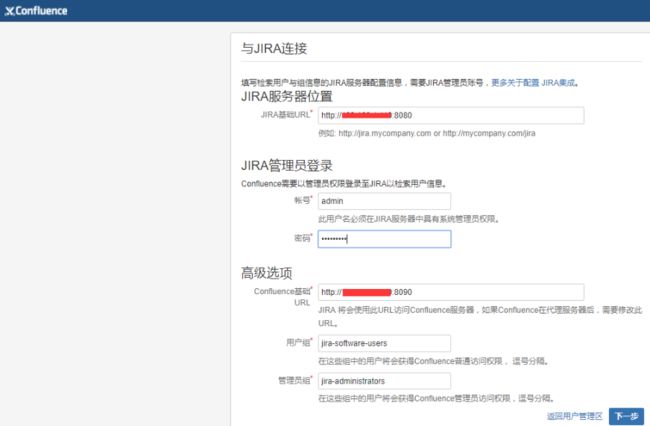Click the 管理员组 field label
The image size is (650, 426).
(293, 381)
